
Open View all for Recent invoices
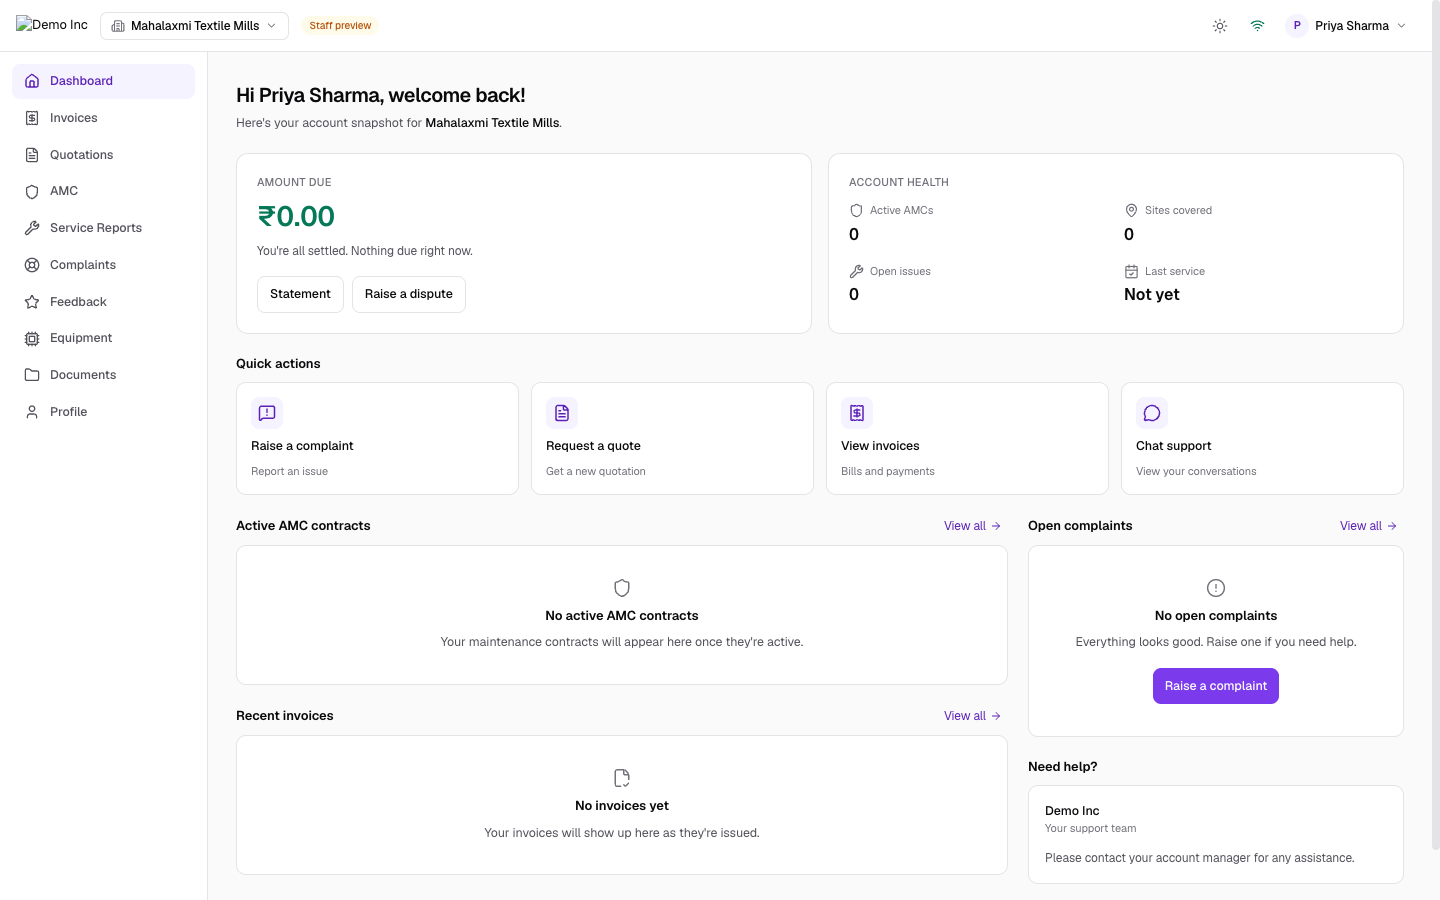point(972,716)
